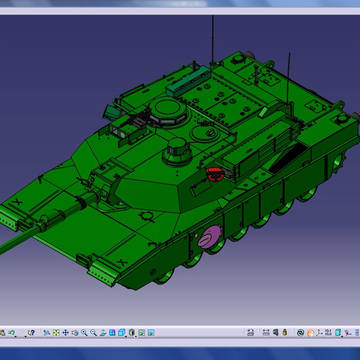Click the round black-and-white update icon

pos(301,333)
